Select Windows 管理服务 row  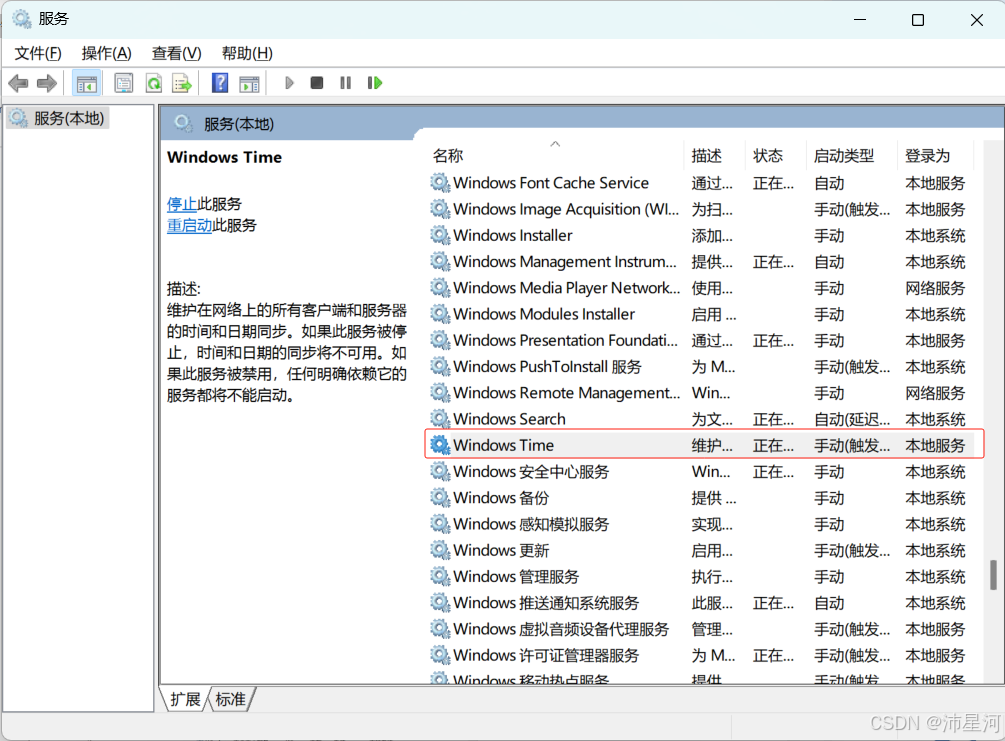[702, 576]
